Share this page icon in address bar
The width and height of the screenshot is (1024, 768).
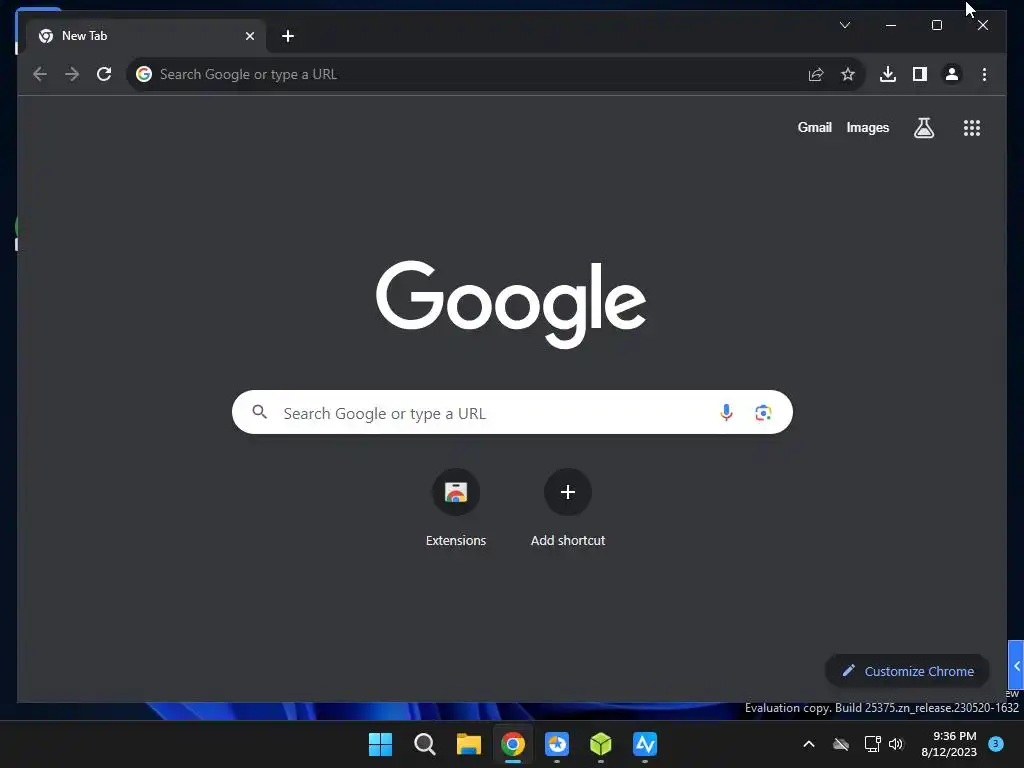(x=816, y=74)
